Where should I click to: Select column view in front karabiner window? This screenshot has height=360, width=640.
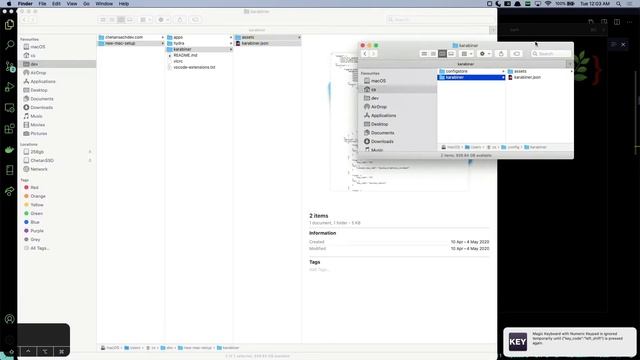coord(442,53)
